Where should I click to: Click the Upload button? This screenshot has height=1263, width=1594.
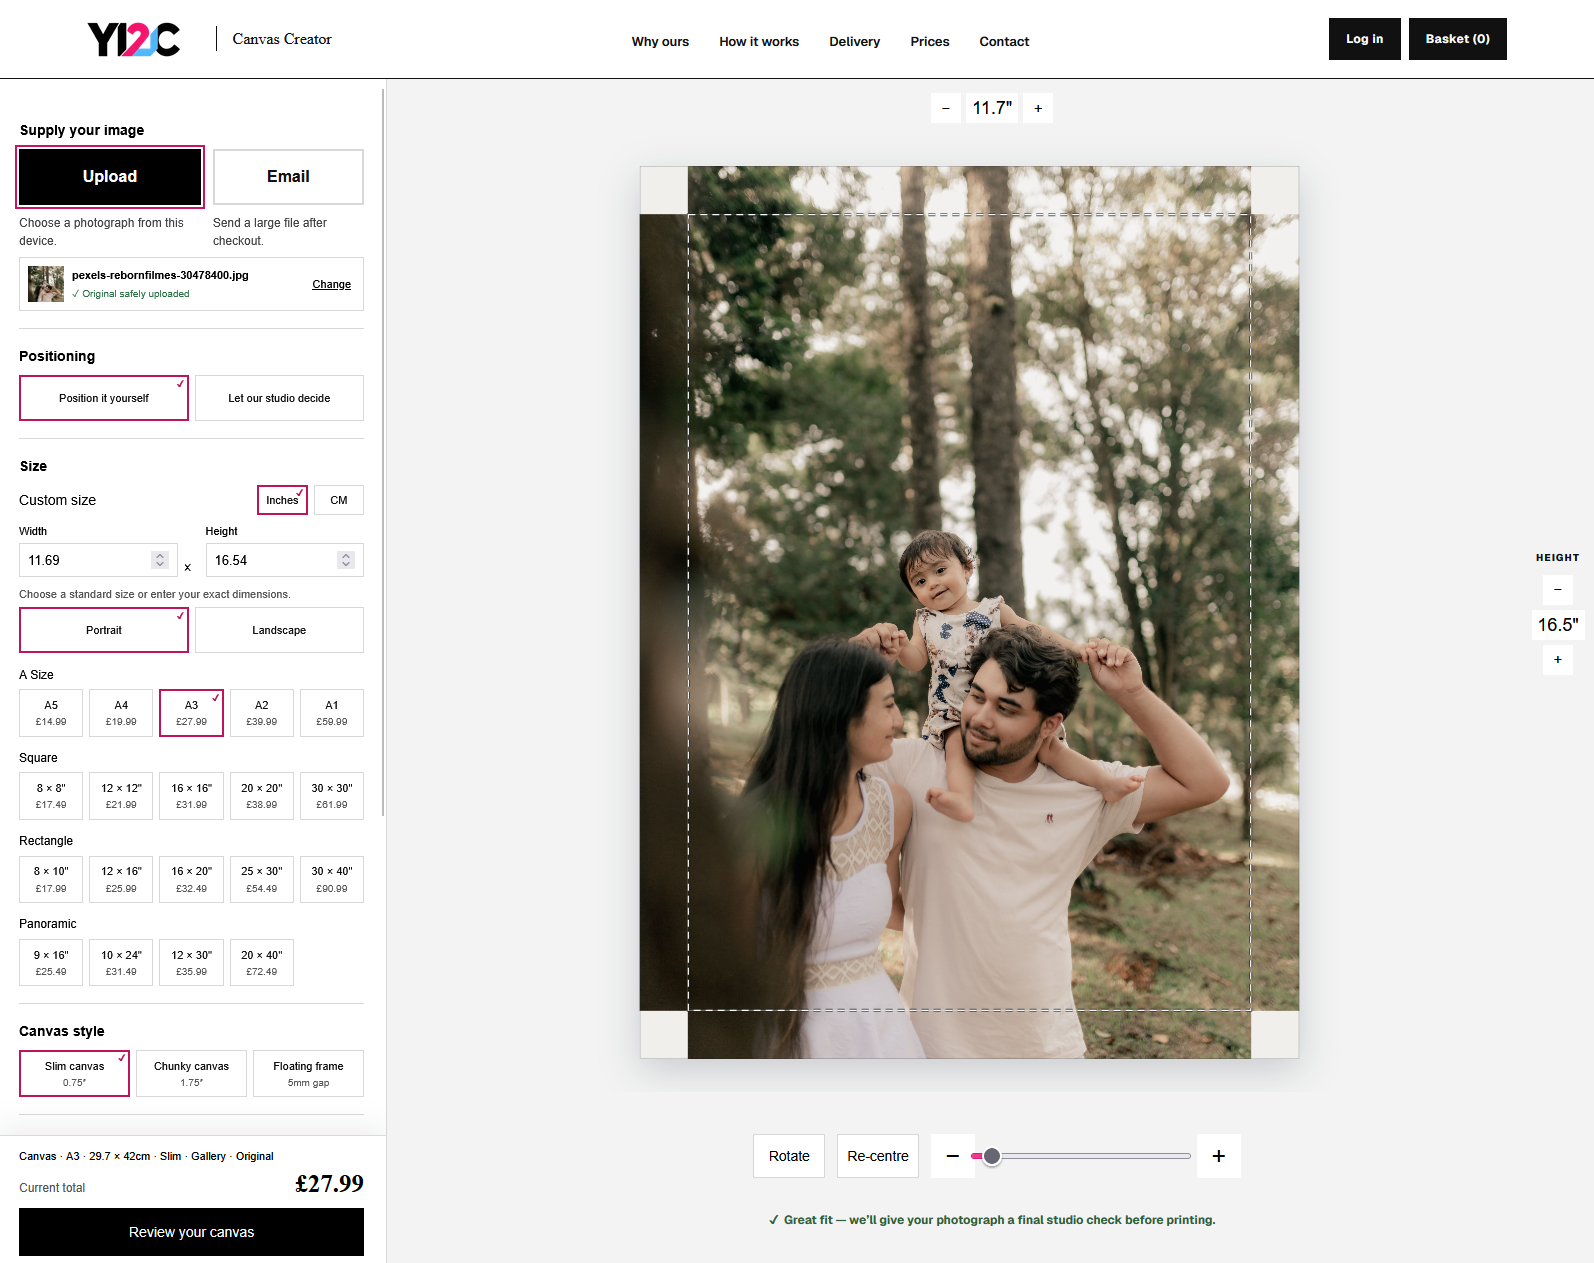(x=110, y=176)
